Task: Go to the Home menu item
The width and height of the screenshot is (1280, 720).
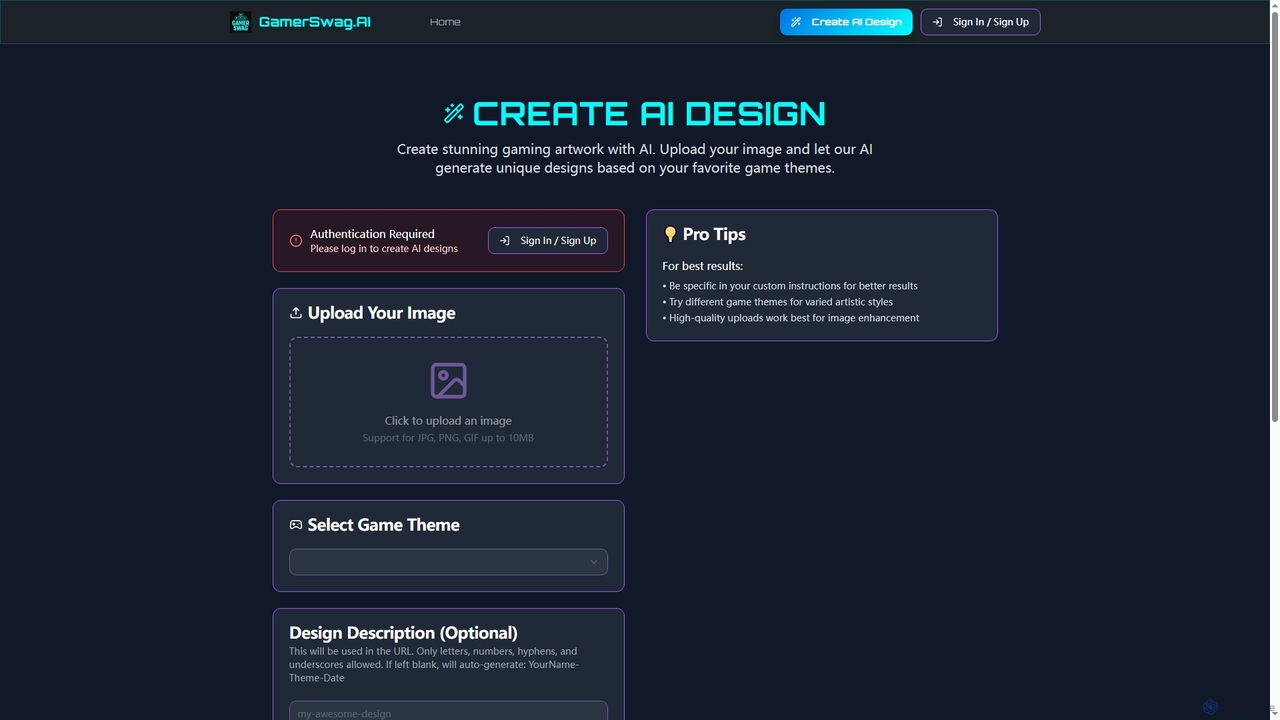Action: click(x=445, y=22)
